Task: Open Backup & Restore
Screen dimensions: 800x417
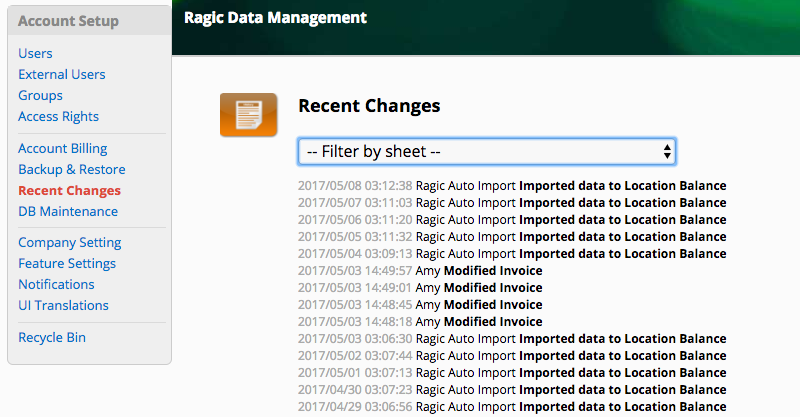Action: tap(72, 169)
